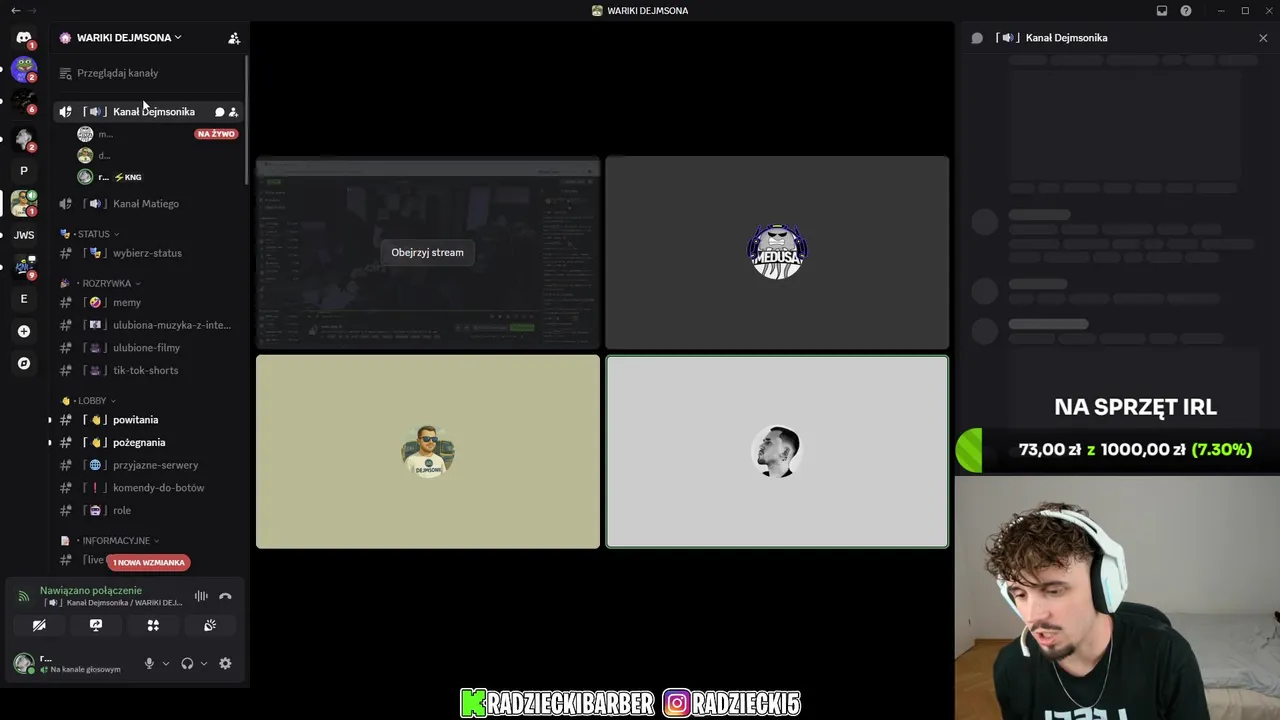Screen dimensions: 1280x720
Task: Click the noise suppression waveform icon
Action: pos(201,596)
